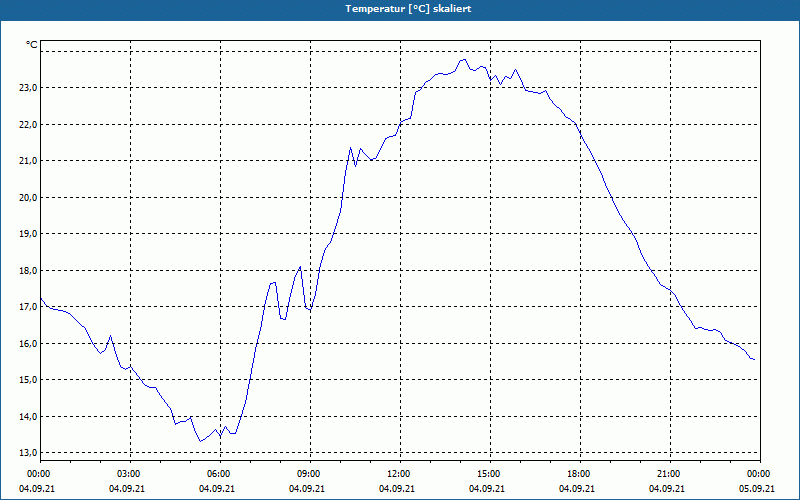Viewport: 800px width, 500px height.
Task: Click the '00:00' time label above 04.09.21
Action: click(x=40, y=474)
